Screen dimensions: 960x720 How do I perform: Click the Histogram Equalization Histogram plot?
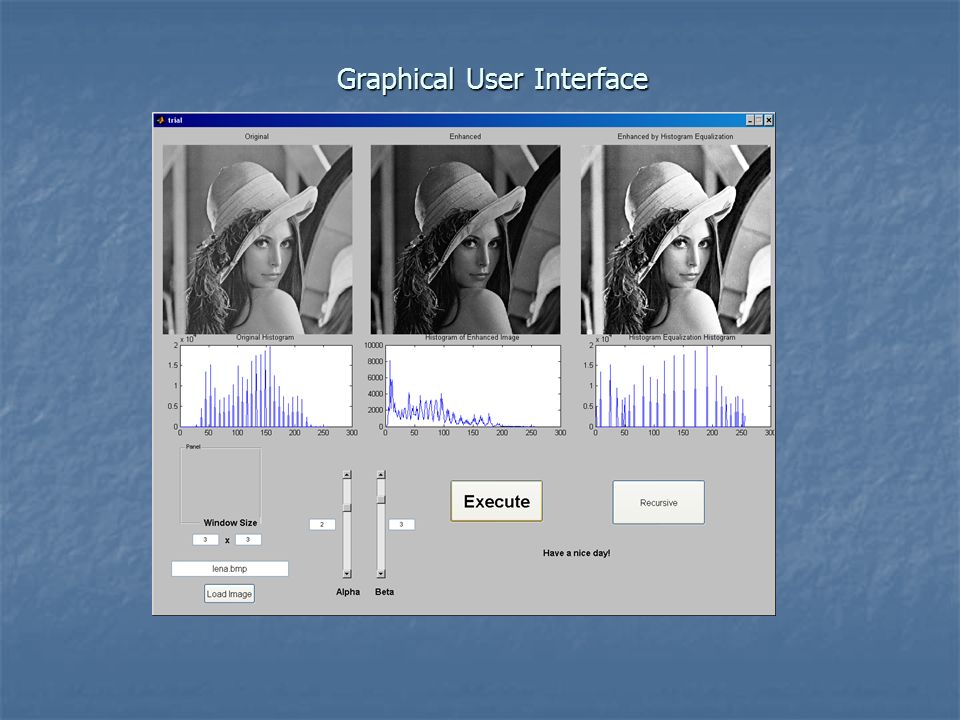683,386
